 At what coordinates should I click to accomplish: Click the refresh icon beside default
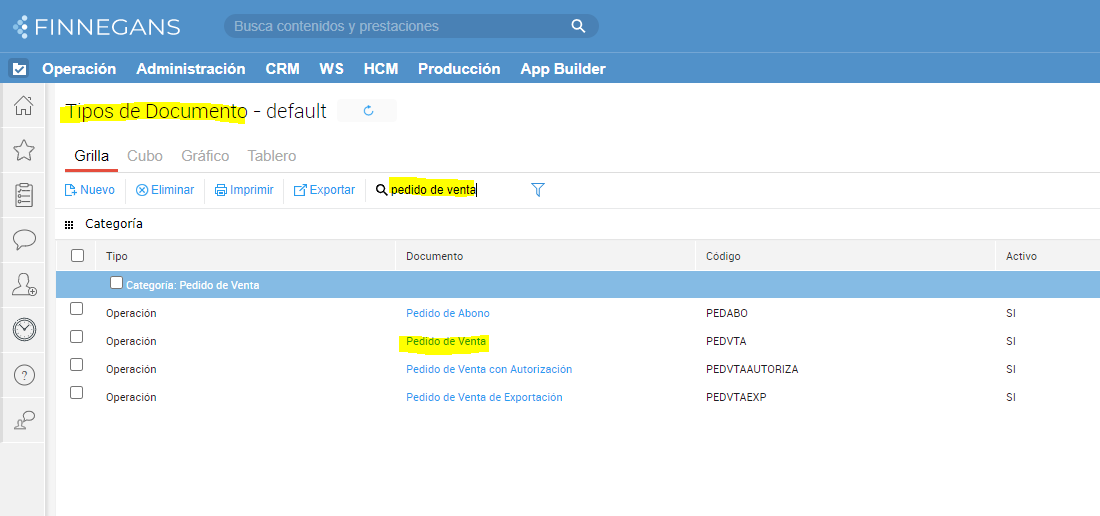coord(368,111)
